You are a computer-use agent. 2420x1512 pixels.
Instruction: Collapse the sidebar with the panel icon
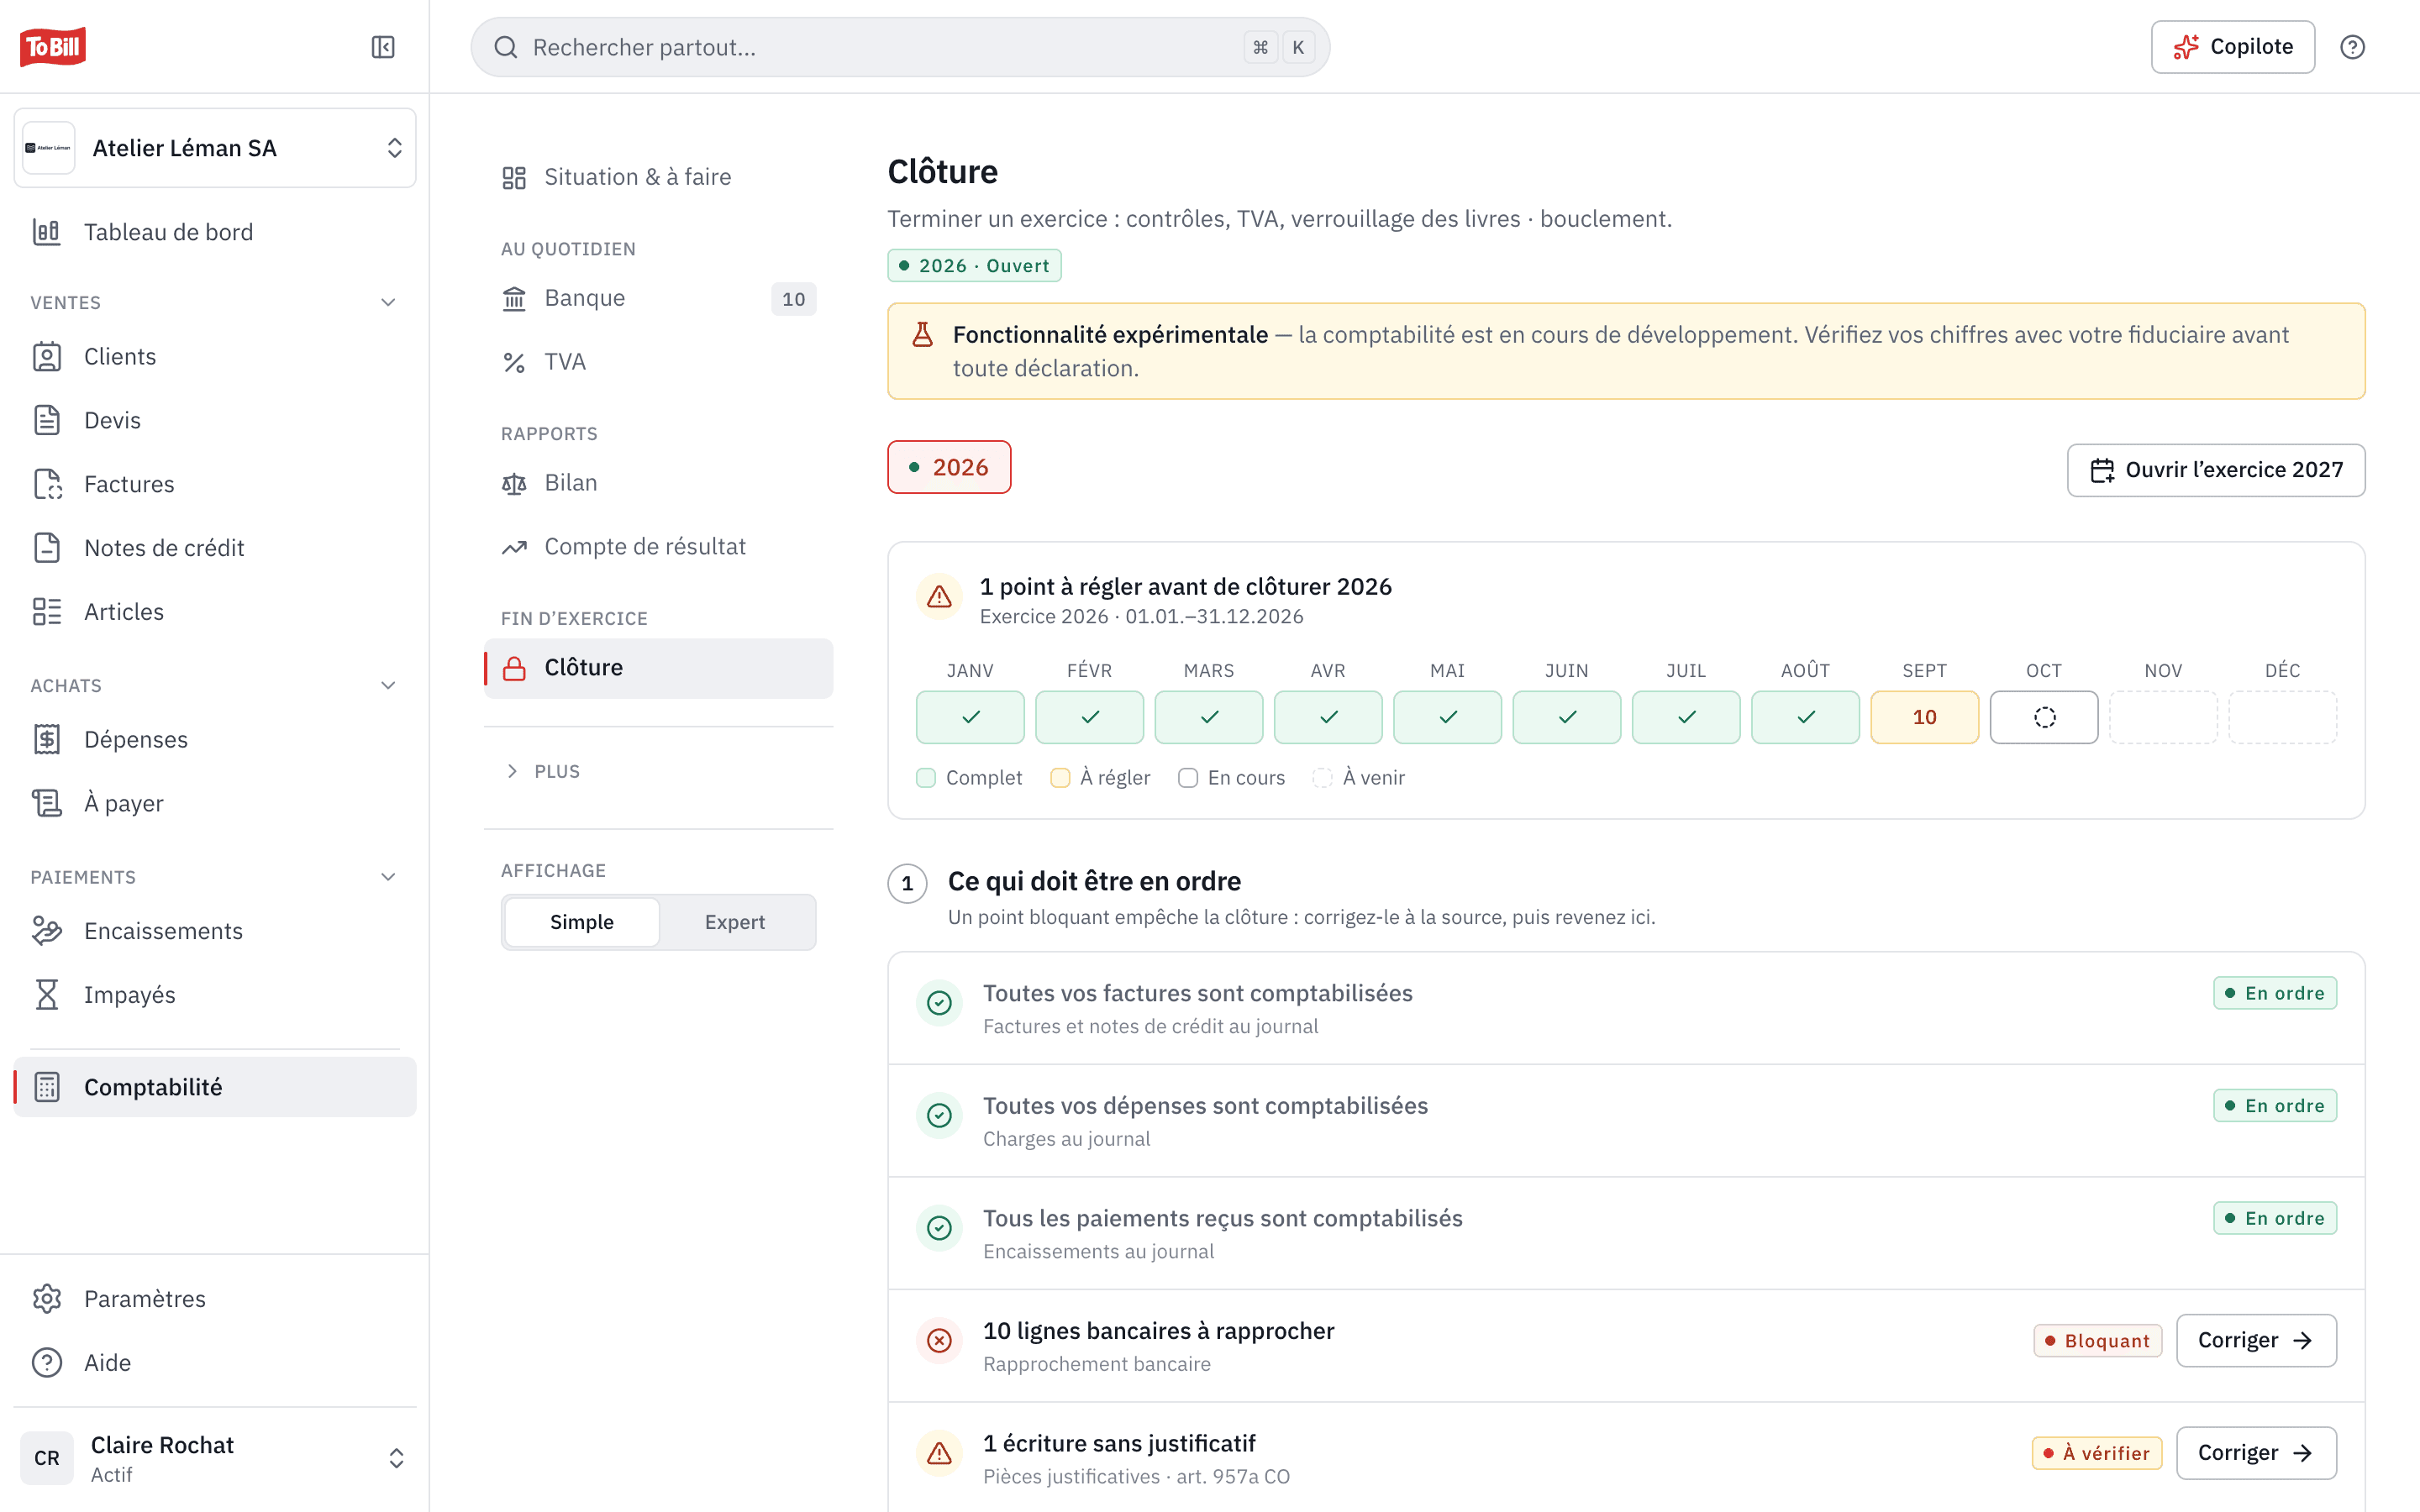click(383, 47)
